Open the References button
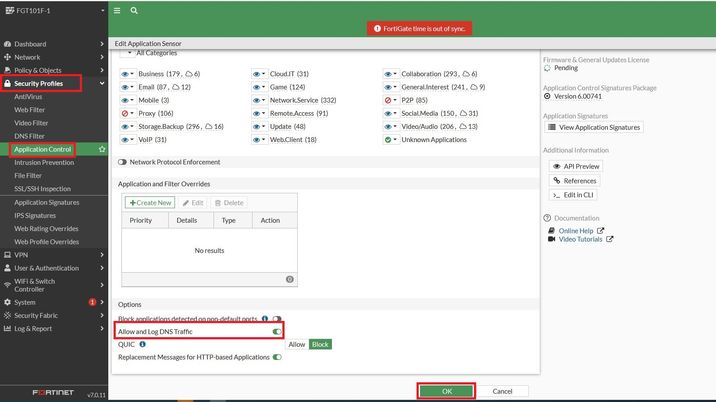716x402 pixels. (574, 181)
